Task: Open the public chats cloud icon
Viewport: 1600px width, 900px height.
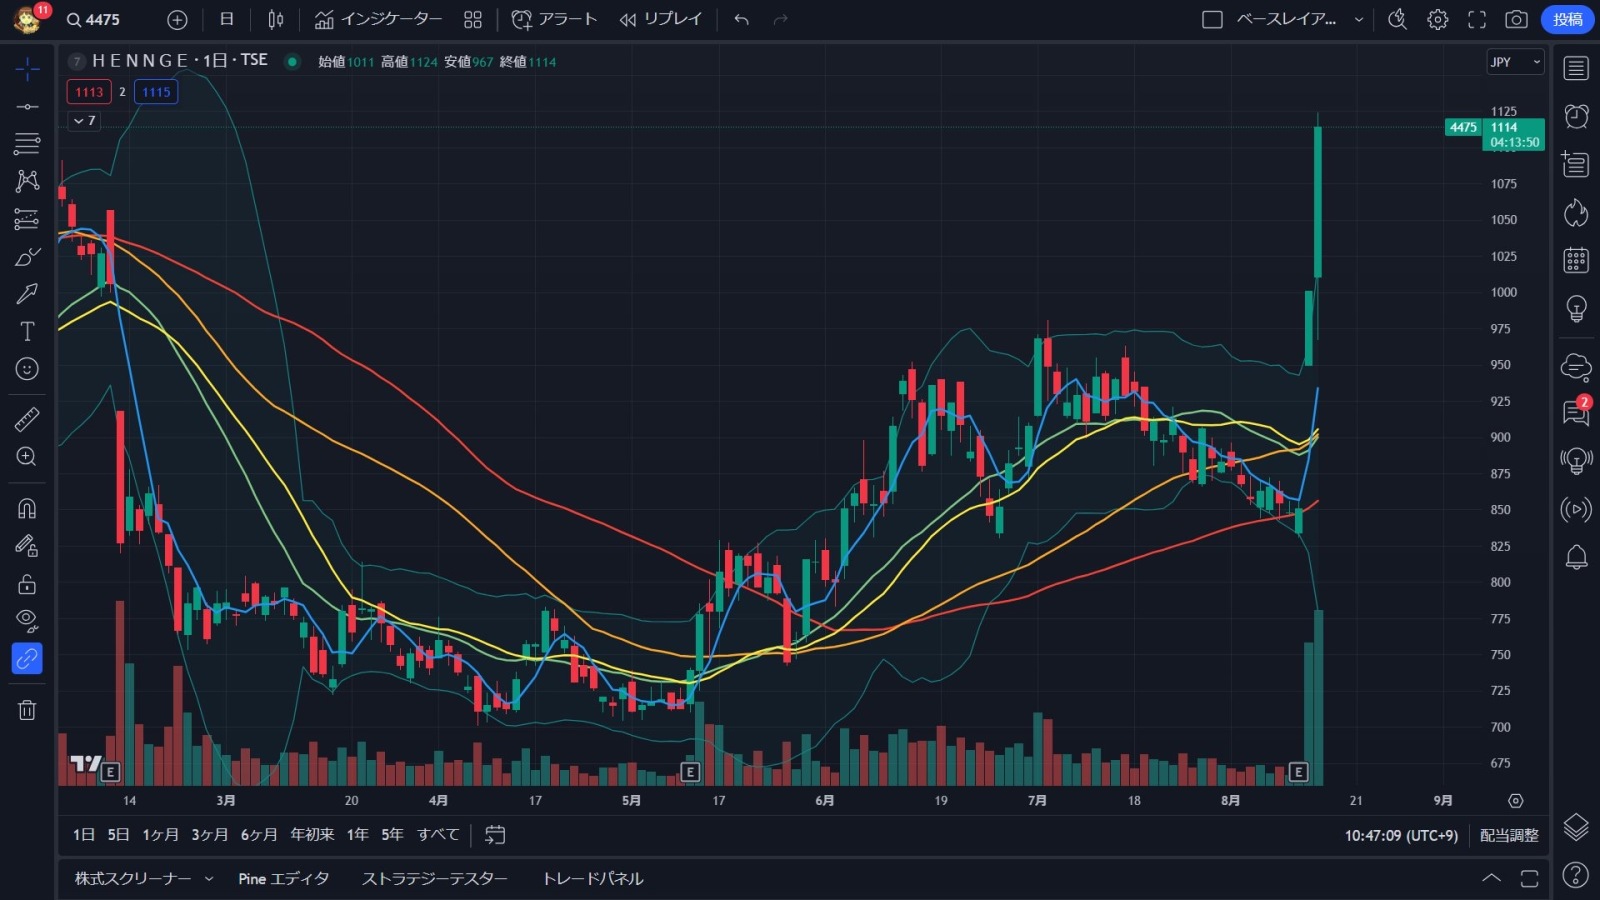Action: 1576,367
